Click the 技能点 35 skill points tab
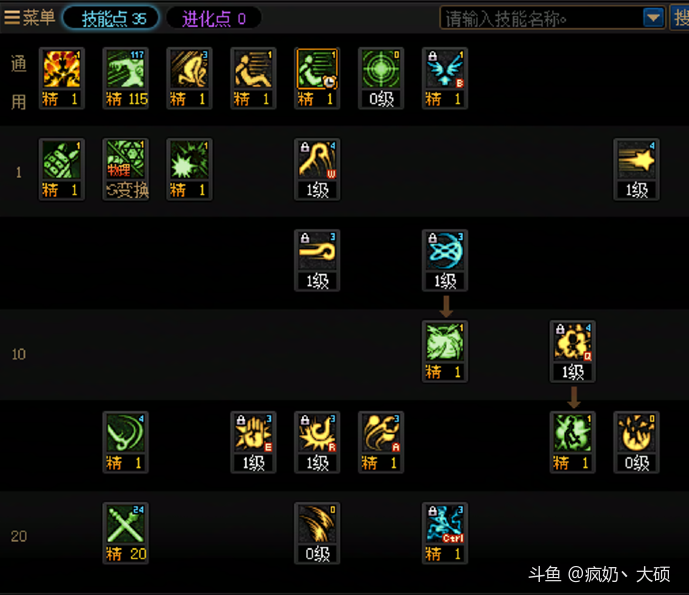 111,18
